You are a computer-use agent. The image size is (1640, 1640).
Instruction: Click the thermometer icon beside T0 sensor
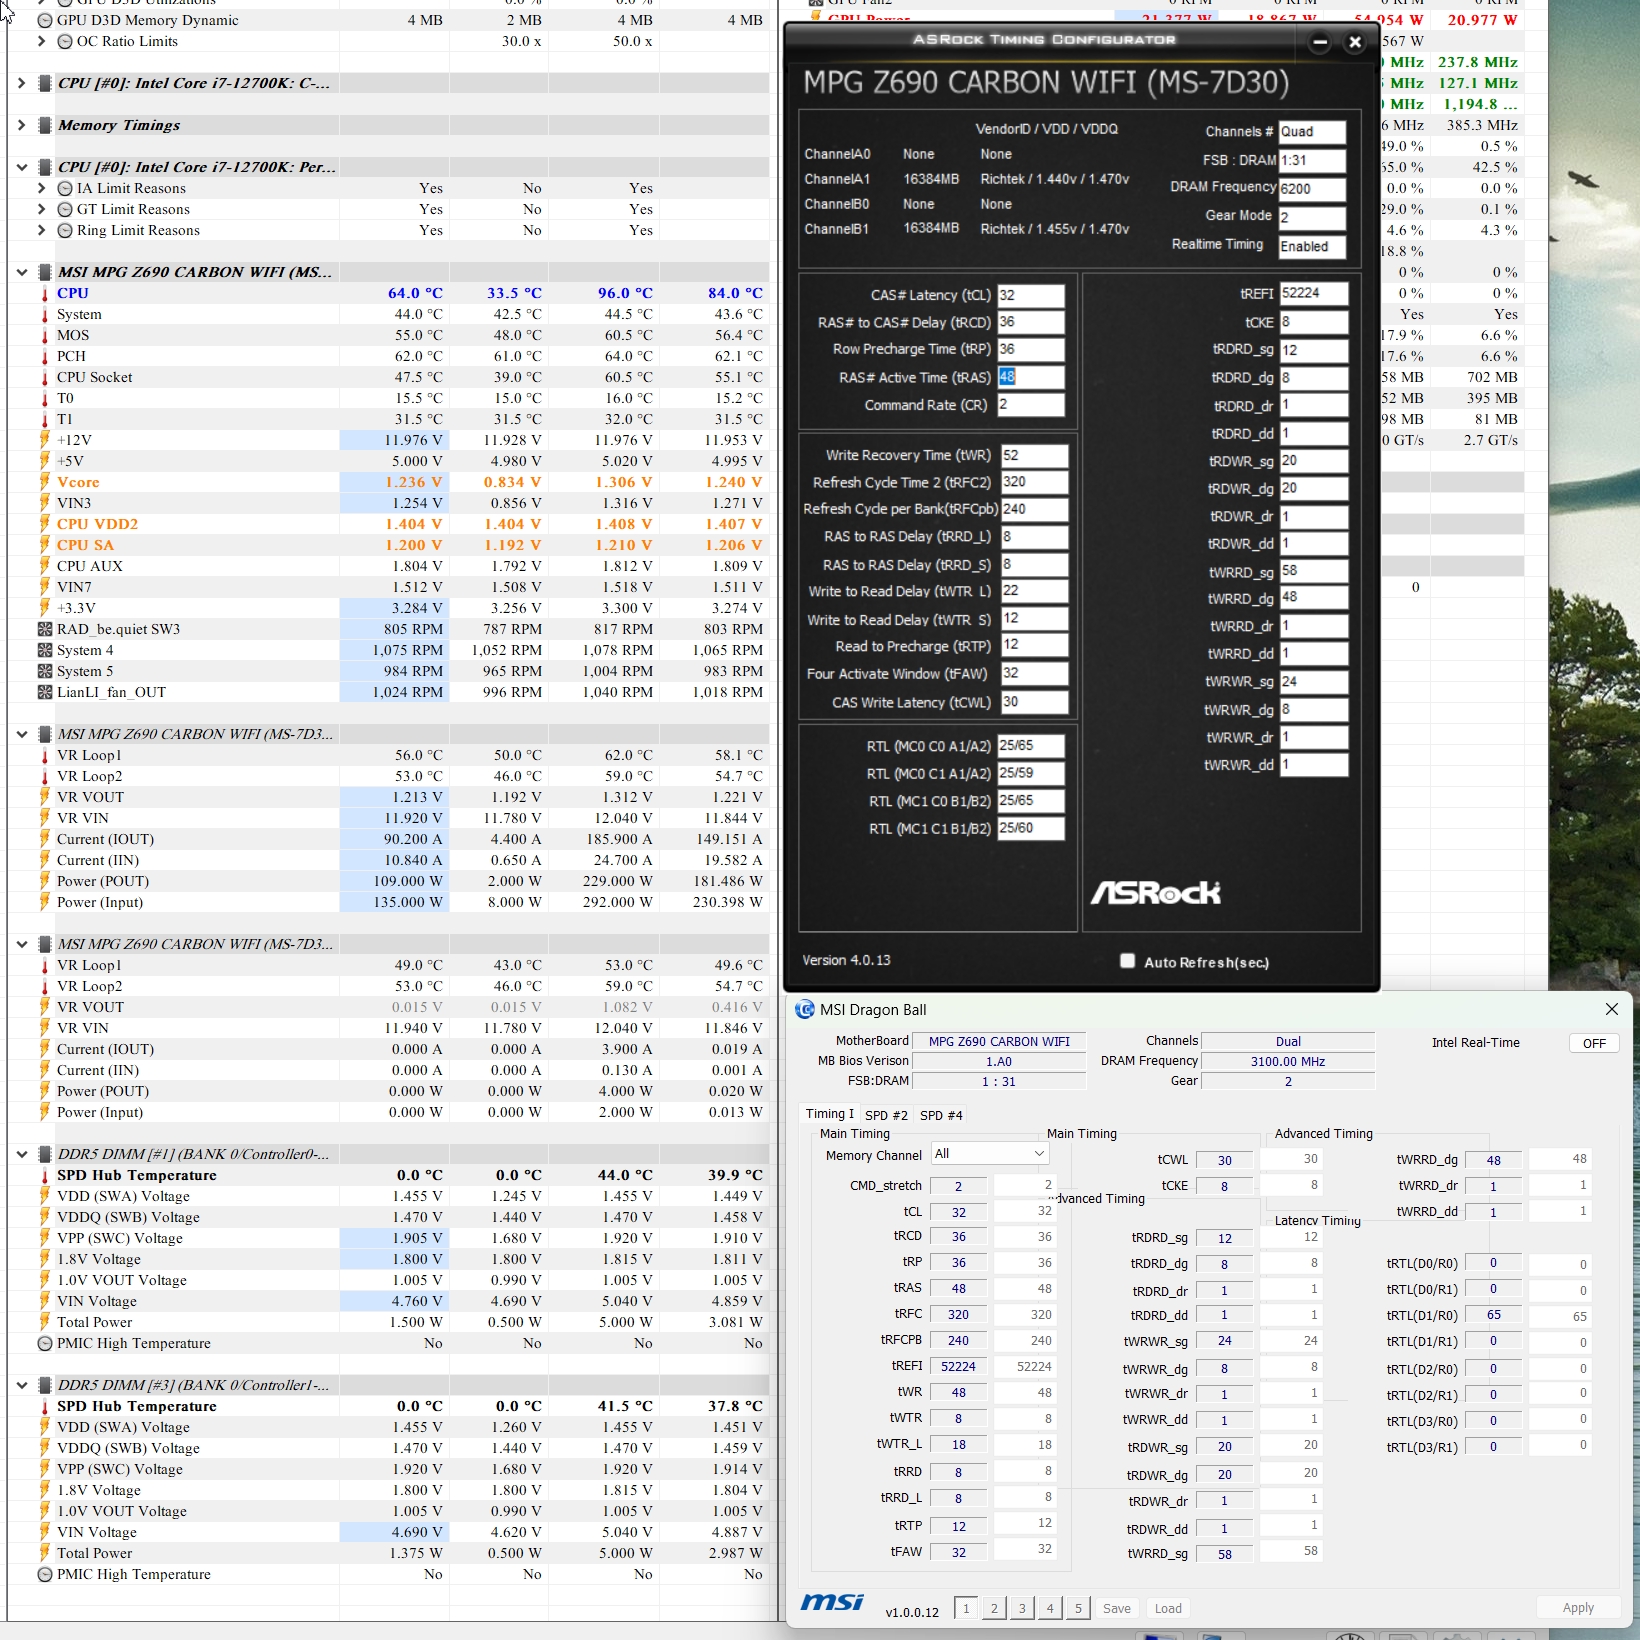click(x=44, y=399)
